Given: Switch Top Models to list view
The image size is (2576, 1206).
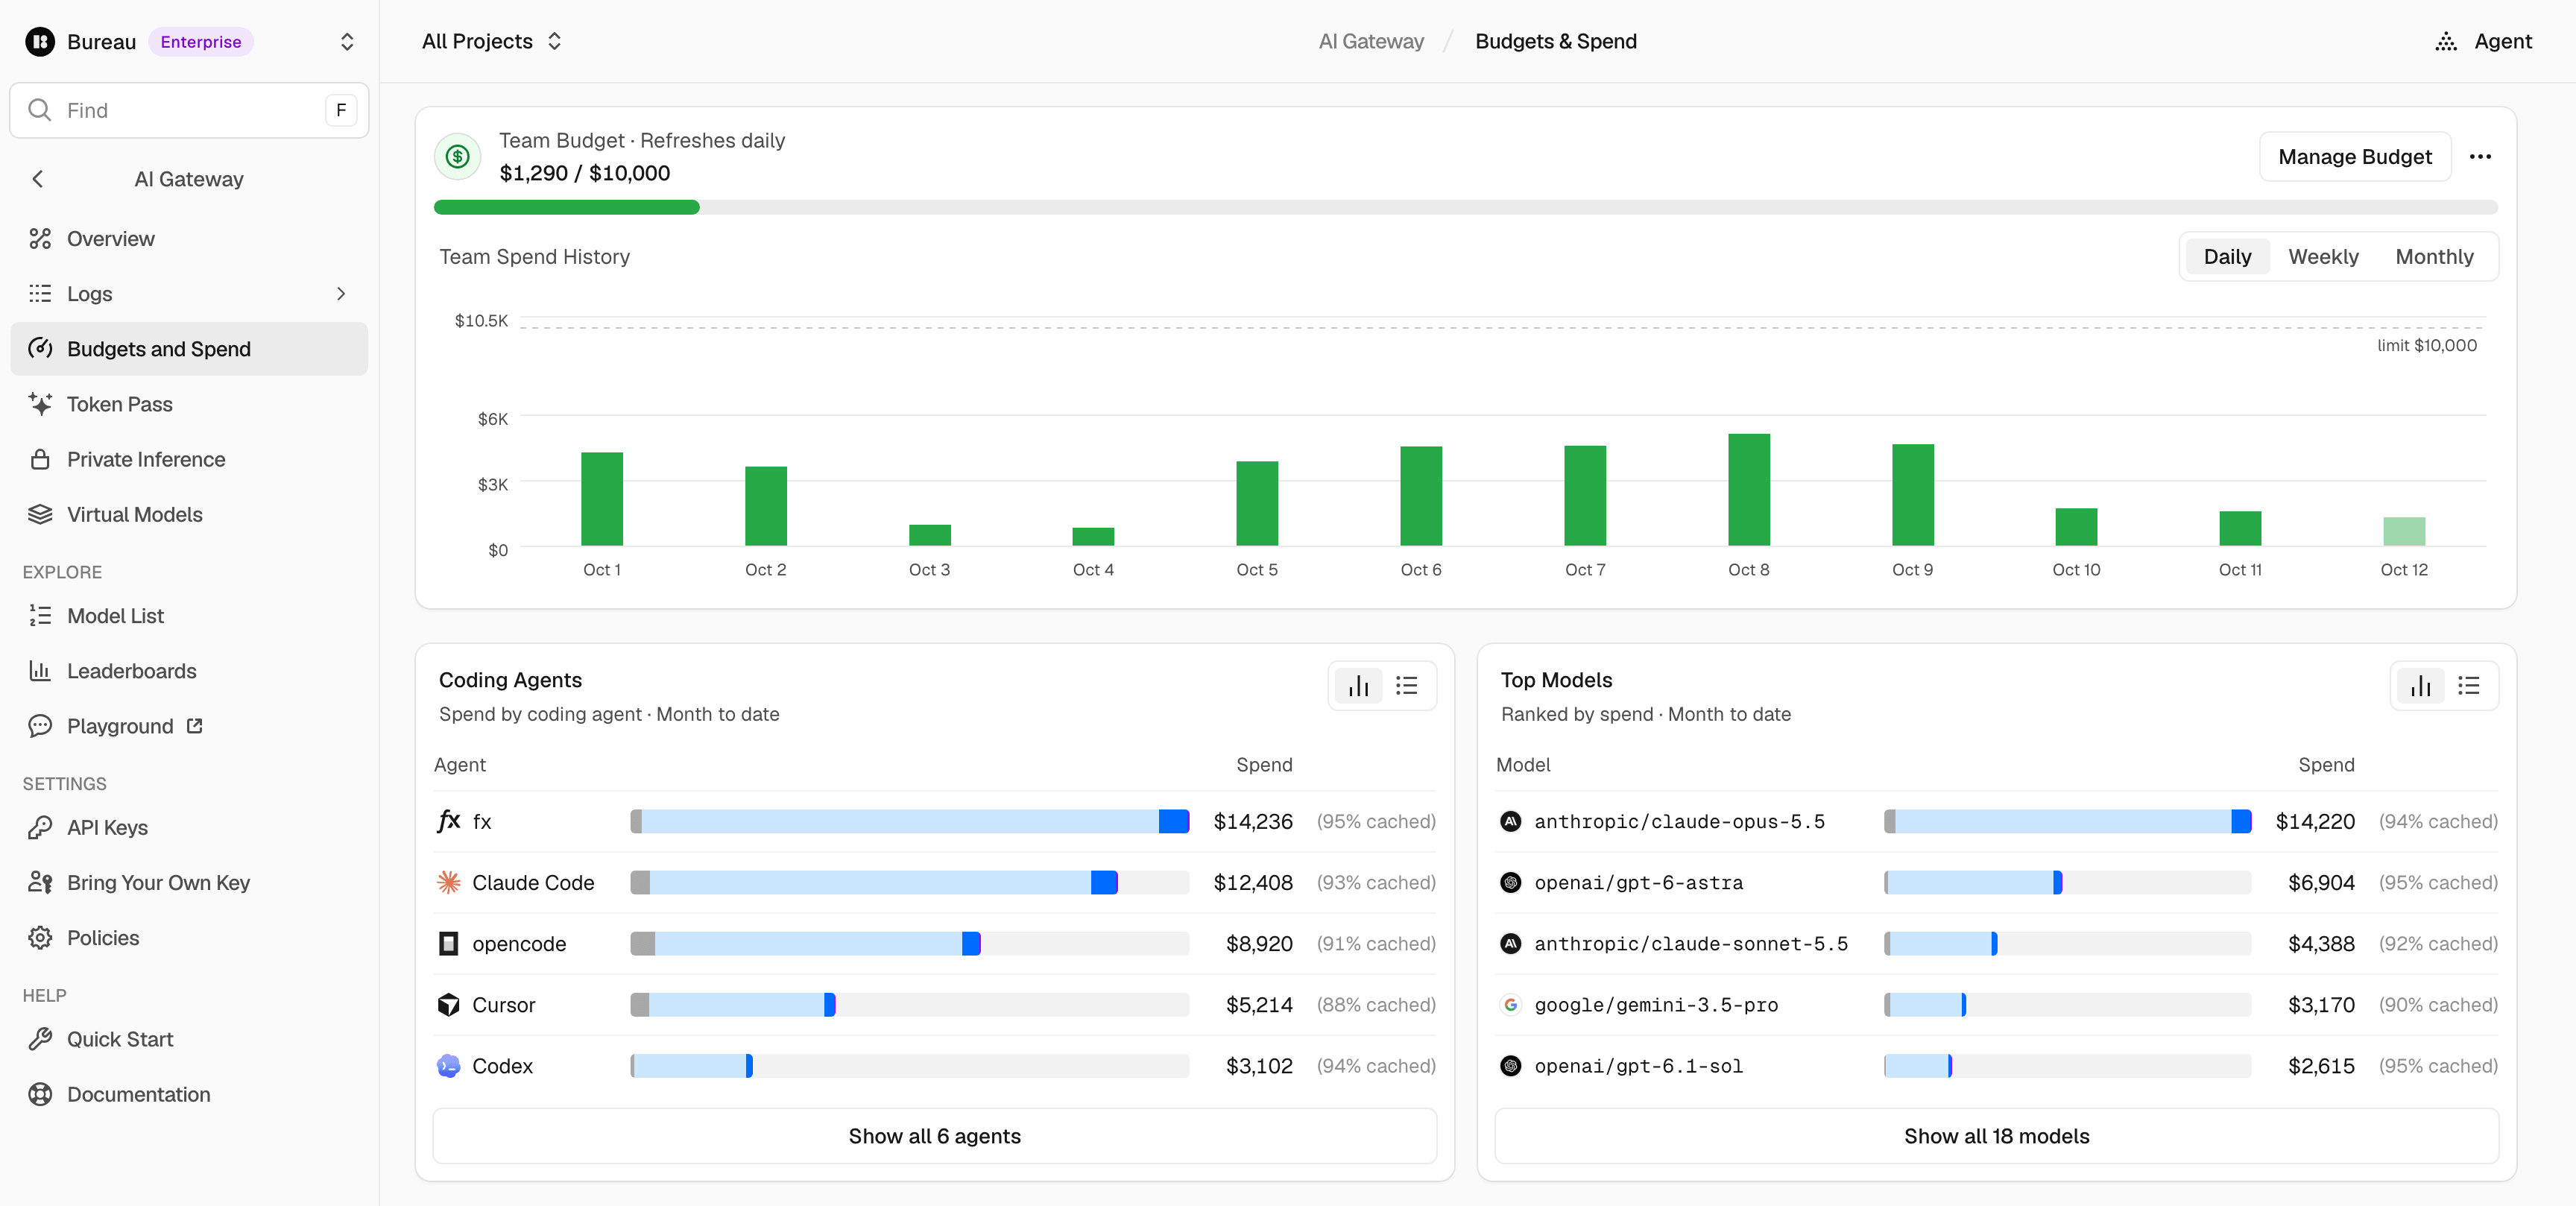Looking at the screenshot, I should pyautogui.click(x=2469, y=686).
